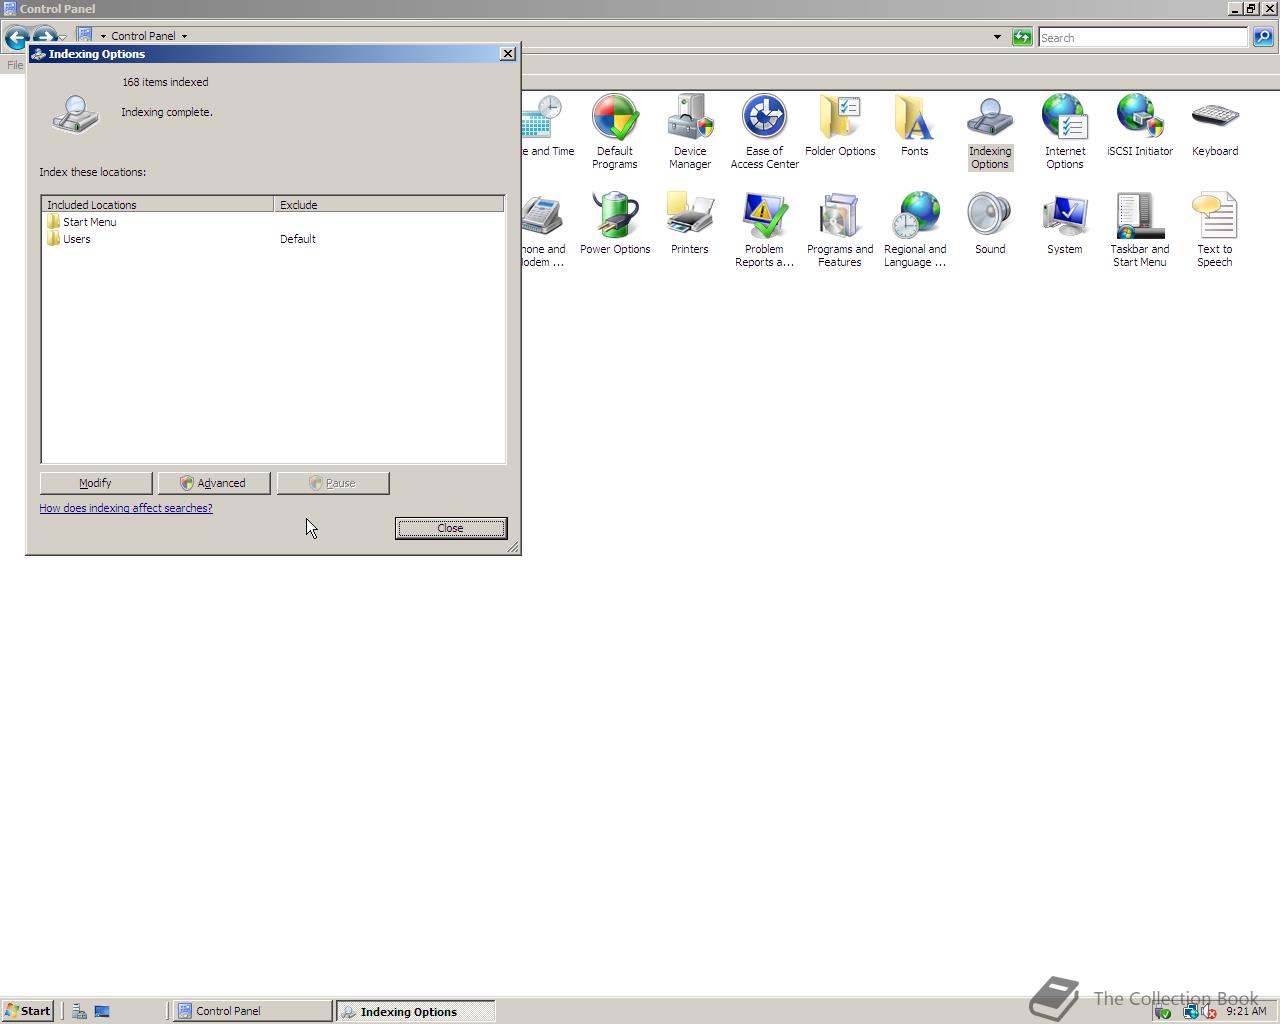The width and height of the screenshot is (1280, 1024).
Task: Open Sound settings icon
Action: [989, 223]
